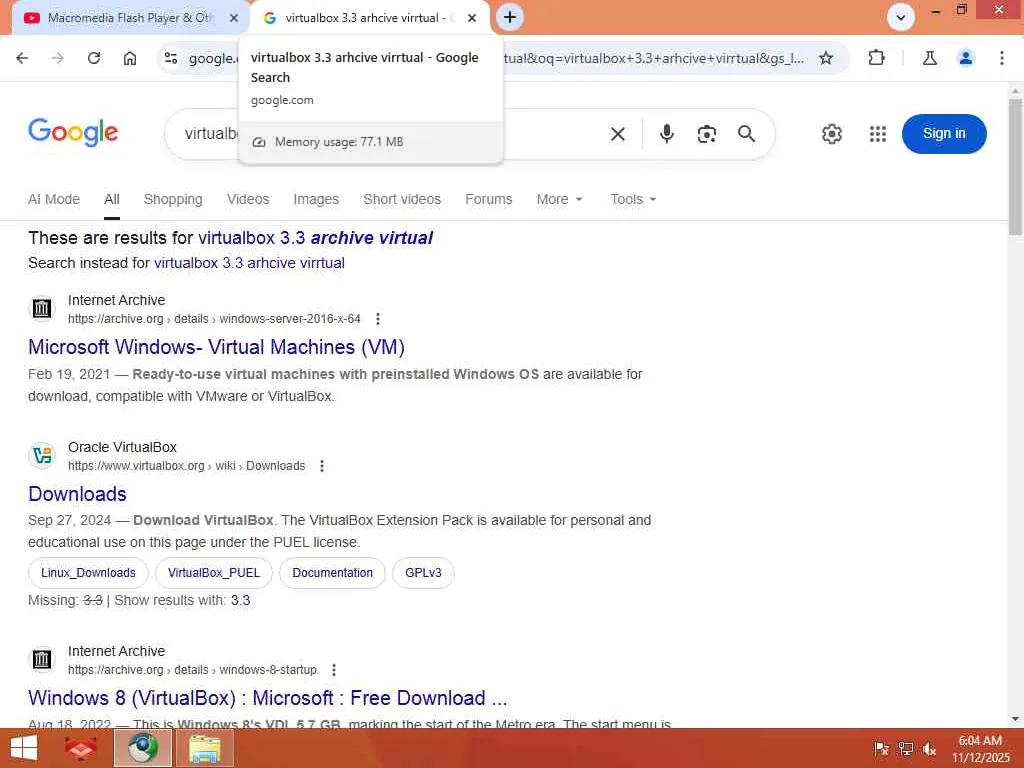
Task: Switch to Short videos results
Action: [402, 199]
